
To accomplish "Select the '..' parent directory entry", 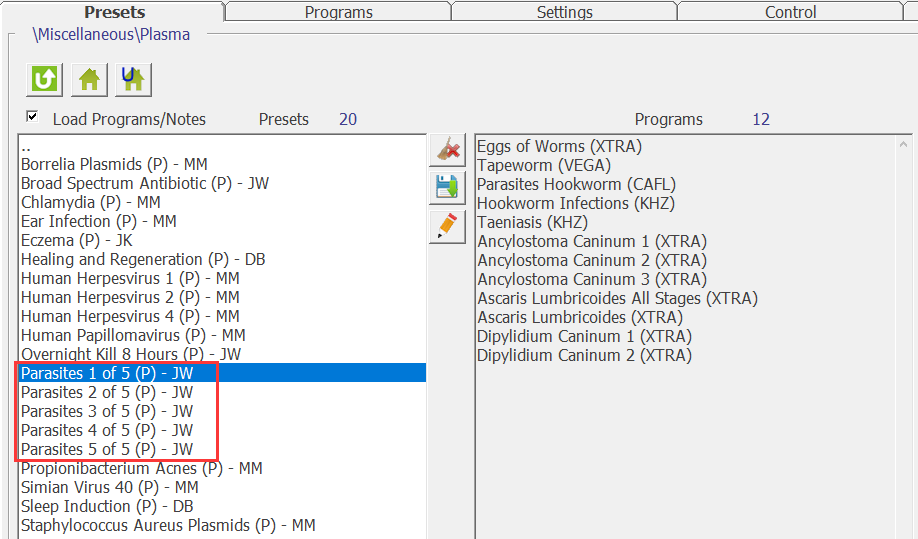I will [26, 146].
